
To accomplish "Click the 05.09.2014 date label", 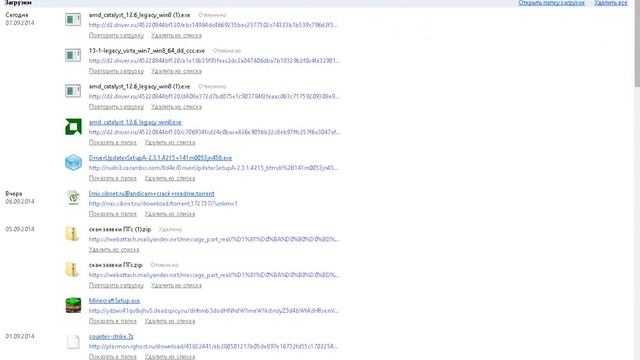I will (x=20, y=229).
